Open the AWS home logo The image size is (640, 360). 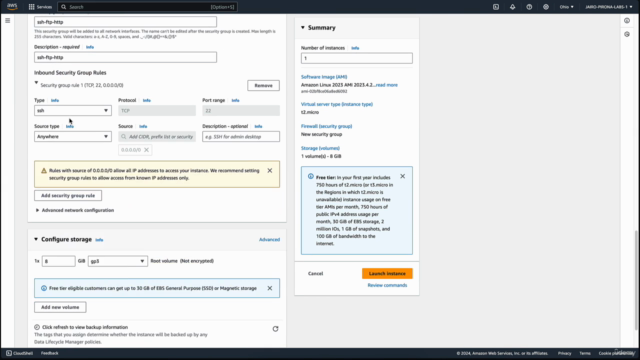pyautogui.click(x=12, y=6)
